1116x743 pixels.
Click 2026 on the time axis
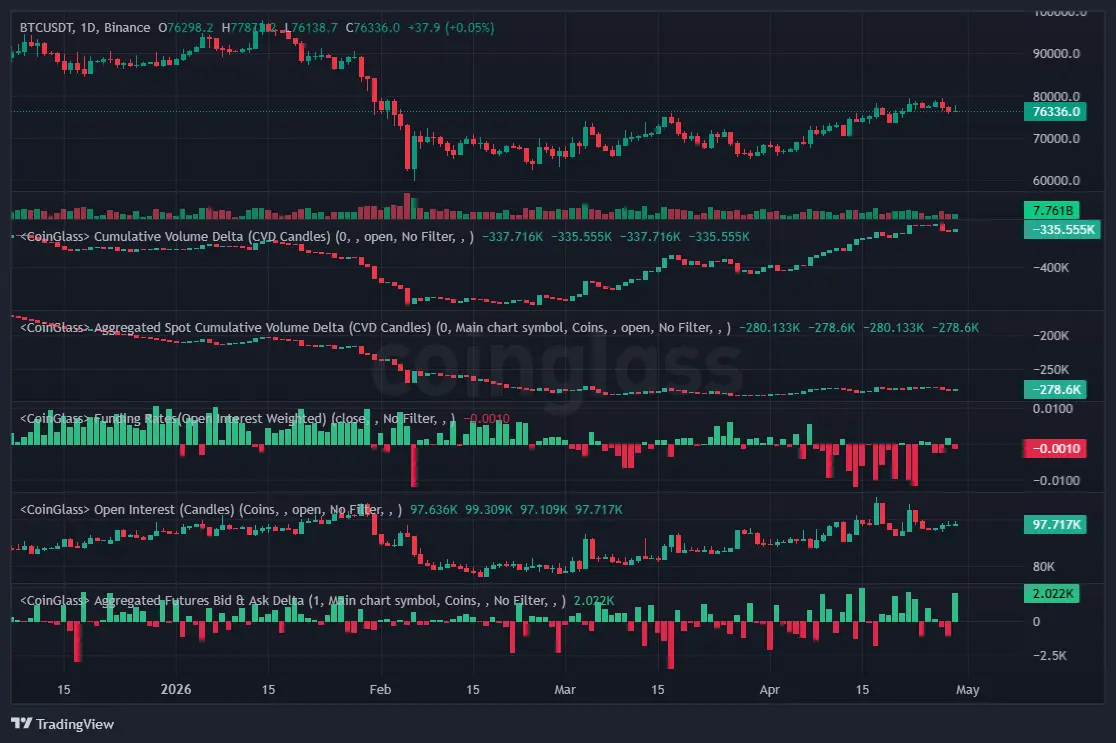pyautogui.click(x=175, y=689)
